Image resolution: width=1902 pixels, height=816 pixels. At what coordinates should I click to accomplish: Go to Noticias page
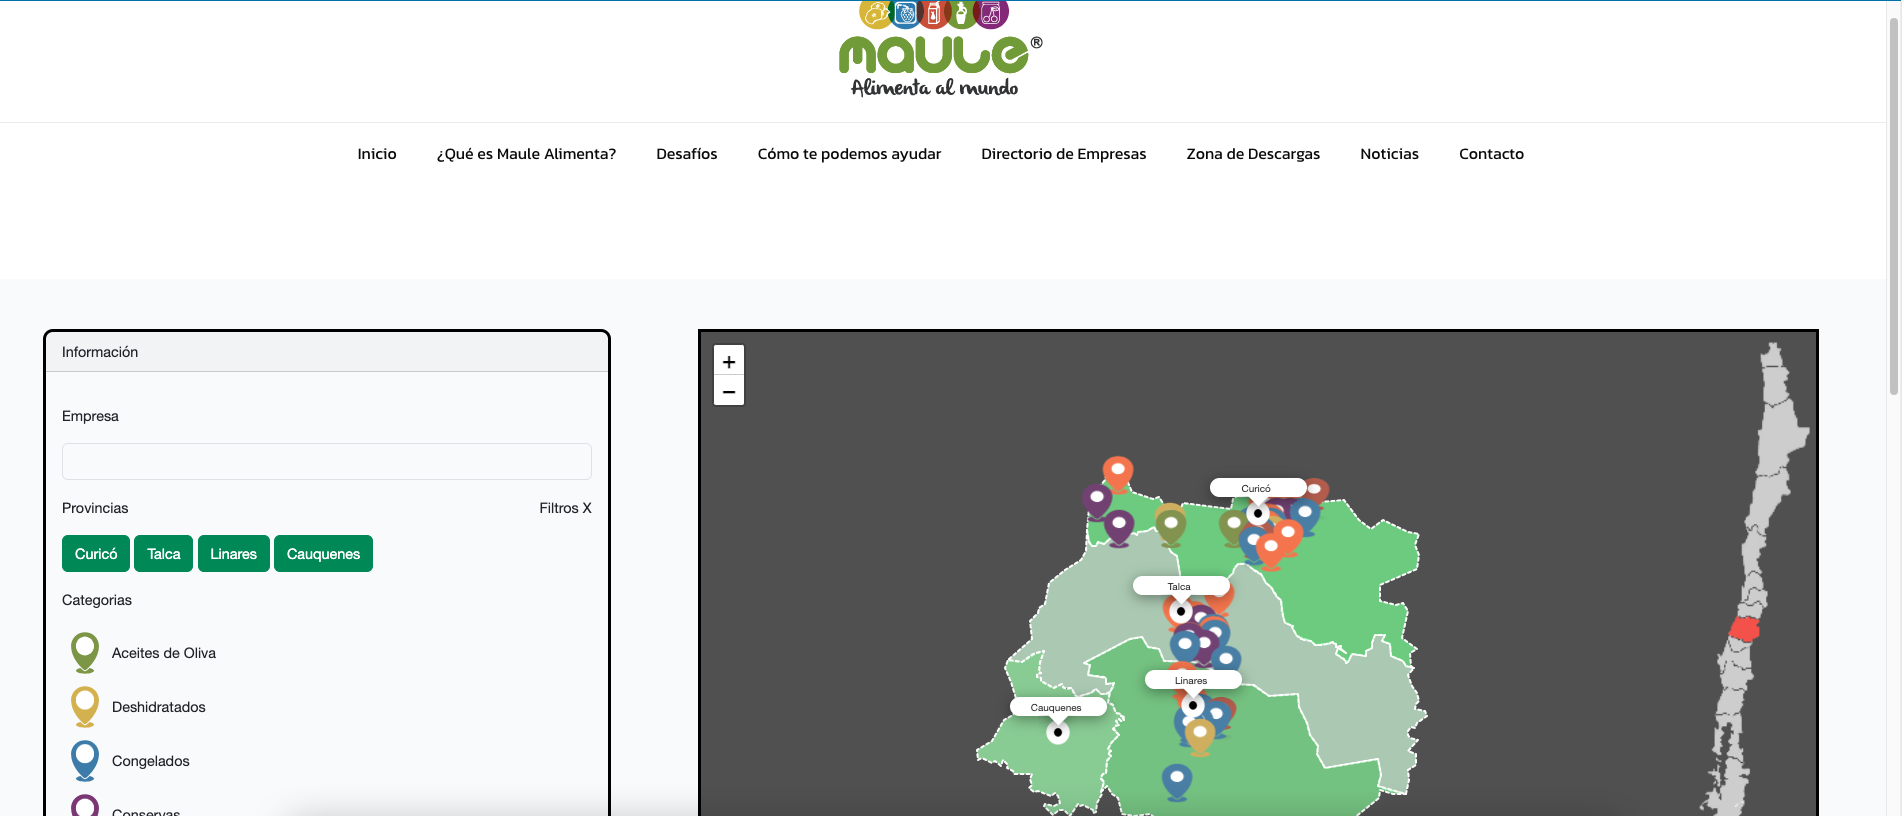click(x=1389, y=154)
